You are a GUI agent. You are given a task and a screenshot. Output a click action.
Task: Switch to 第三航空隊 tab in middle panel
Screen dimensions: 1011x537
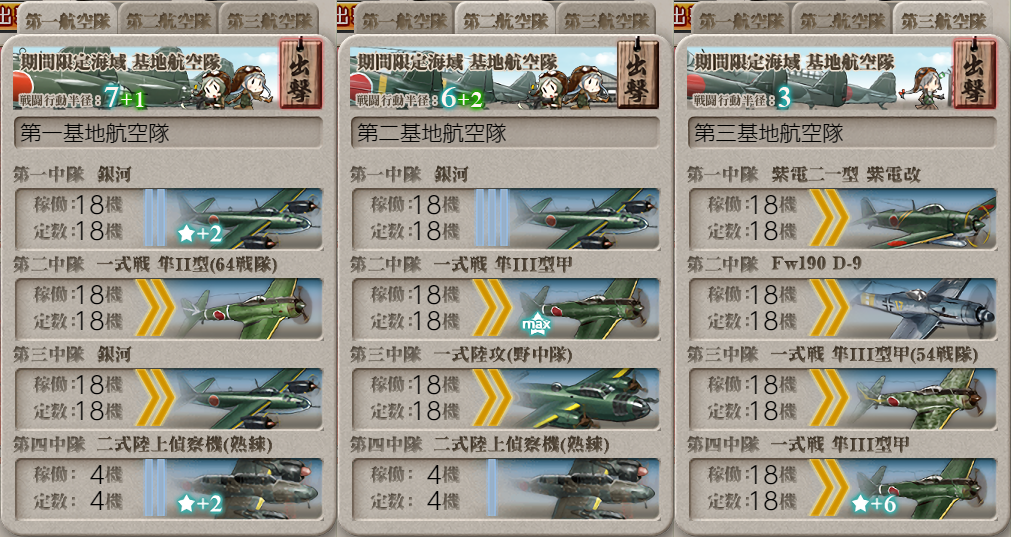[606, 20]
